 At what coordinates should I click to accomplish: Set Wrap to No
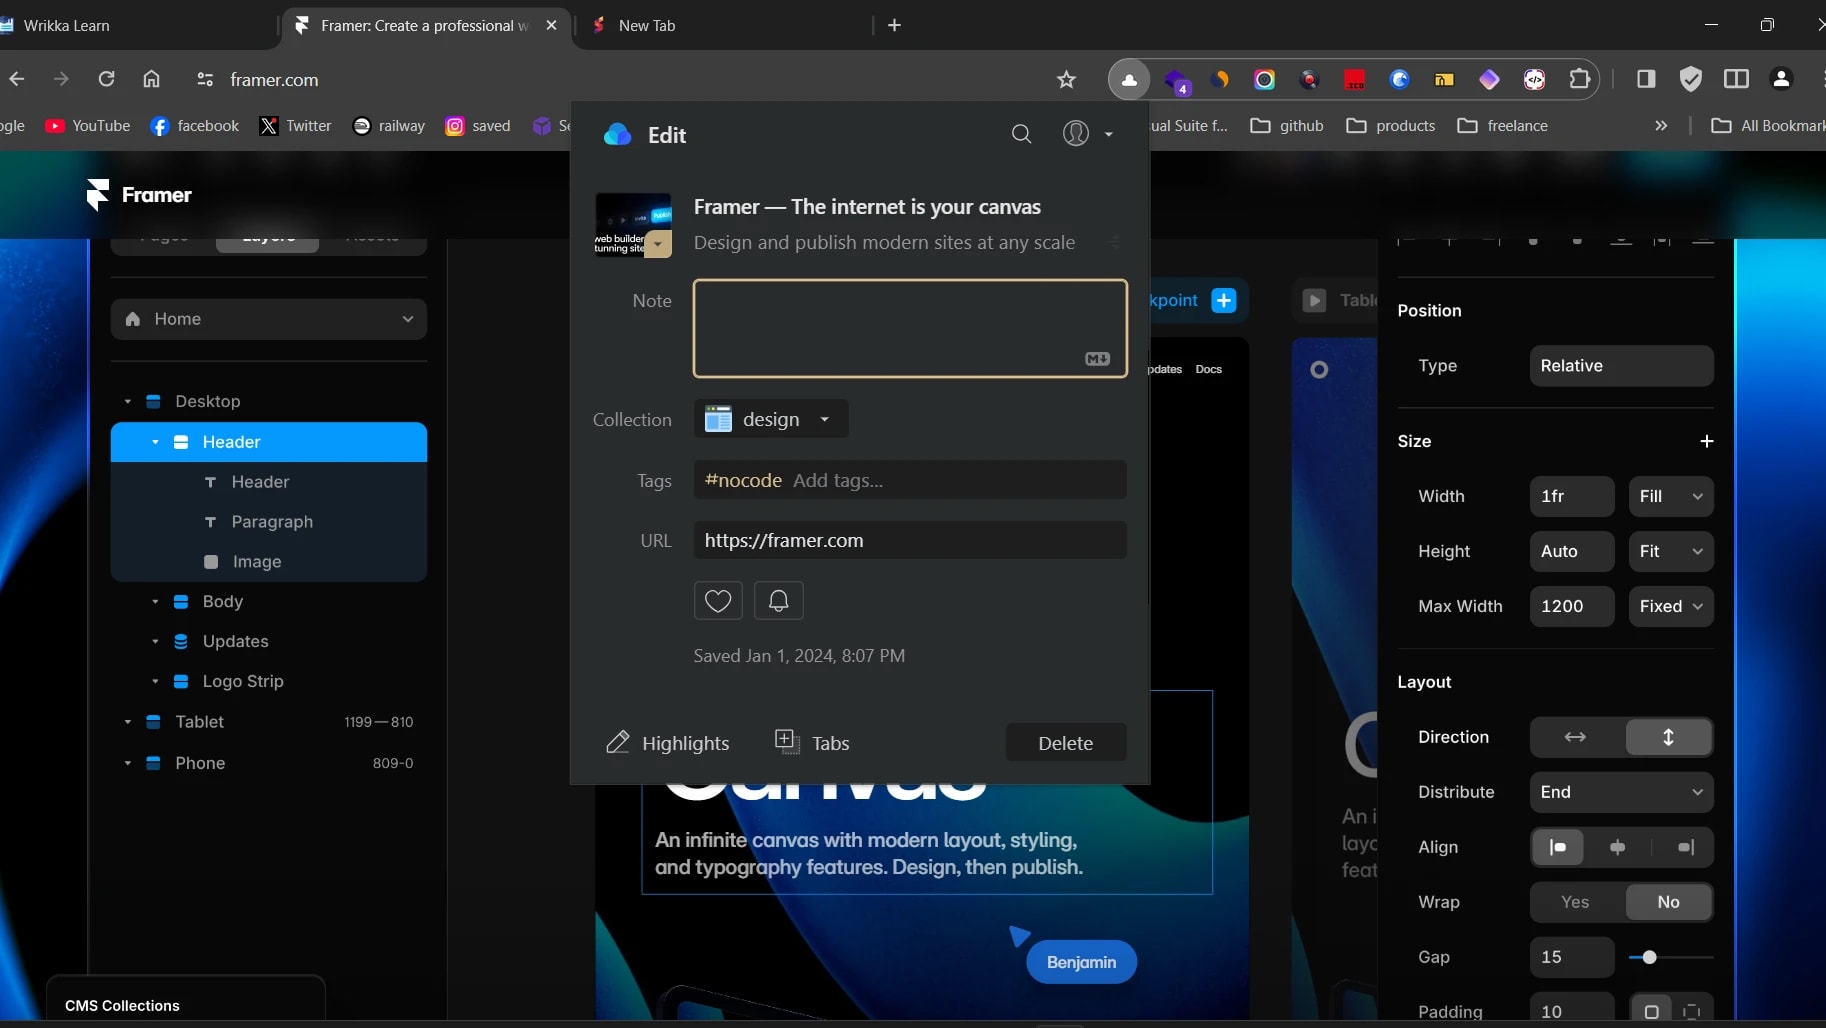(x=1668, y=902)
